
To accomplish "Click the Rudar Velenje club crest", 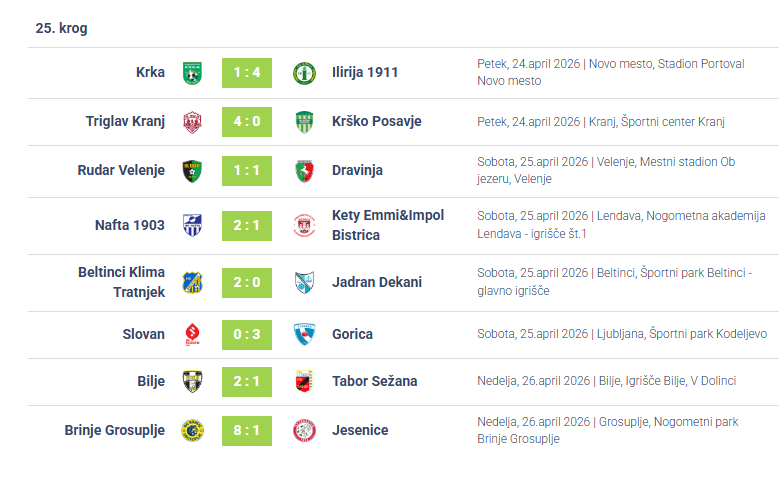I will (192, 171).
